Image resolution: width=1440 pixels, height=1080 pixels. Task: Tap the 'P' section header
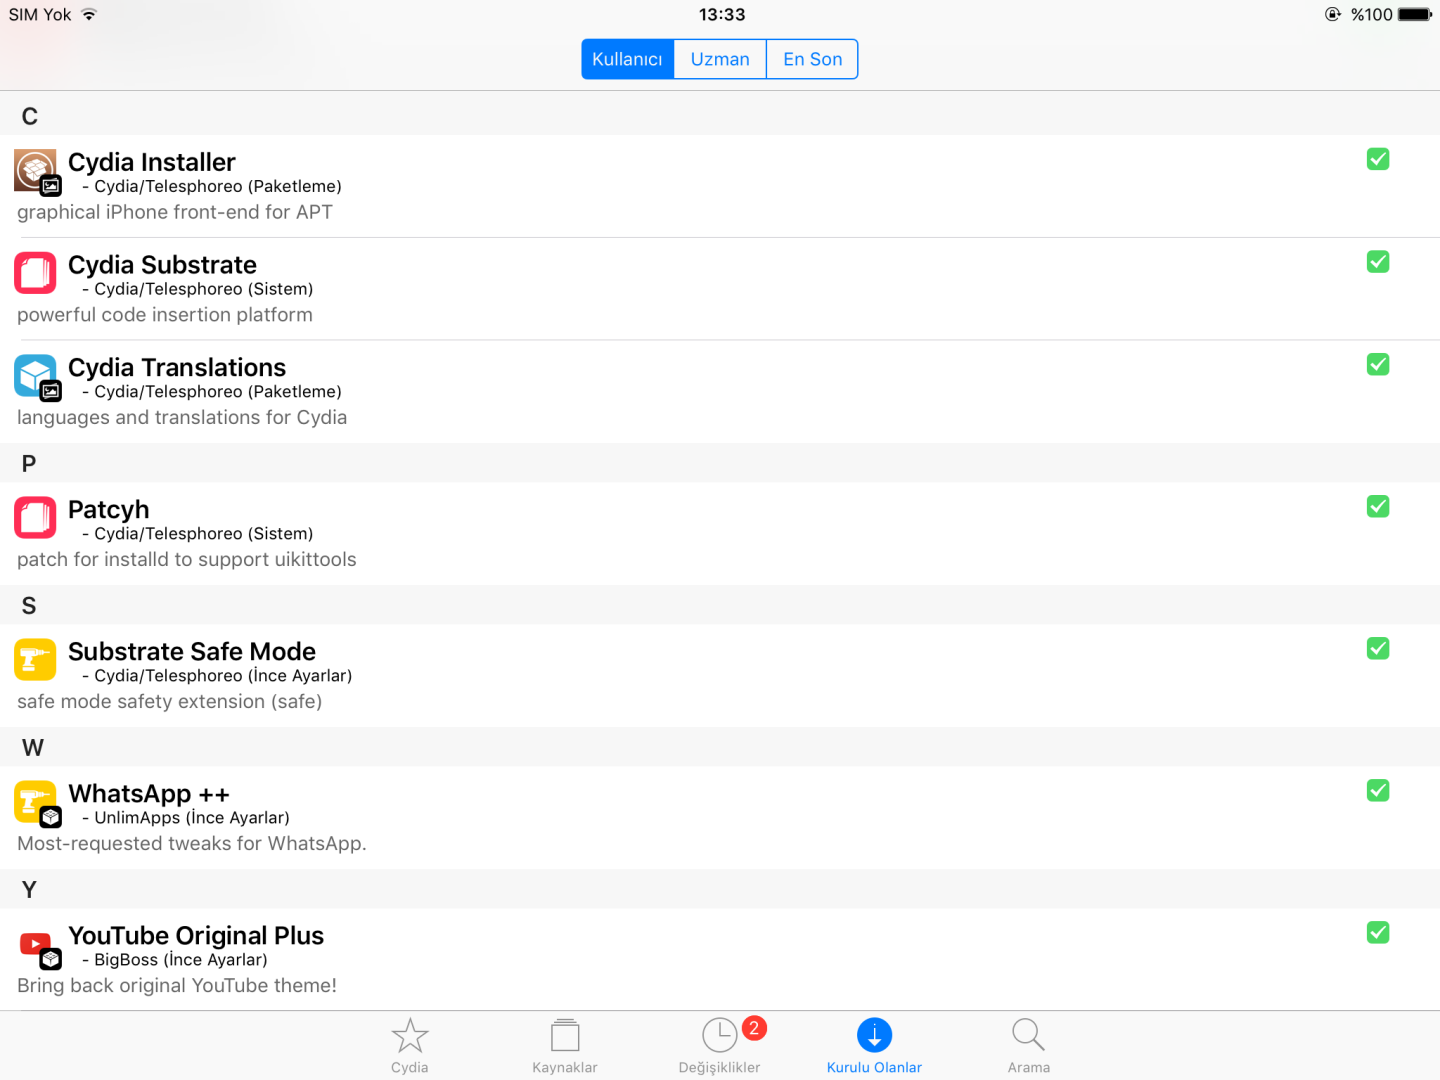[720, 463]
